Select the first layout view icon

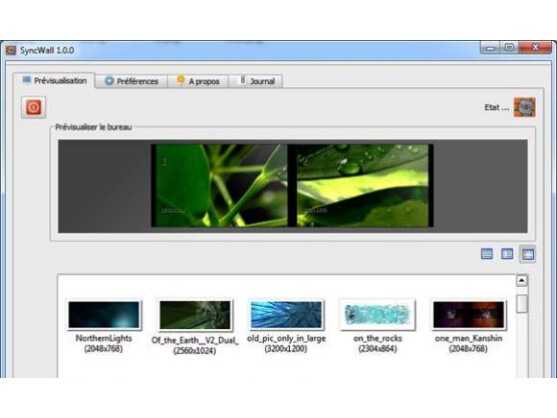tap(487, 254)
